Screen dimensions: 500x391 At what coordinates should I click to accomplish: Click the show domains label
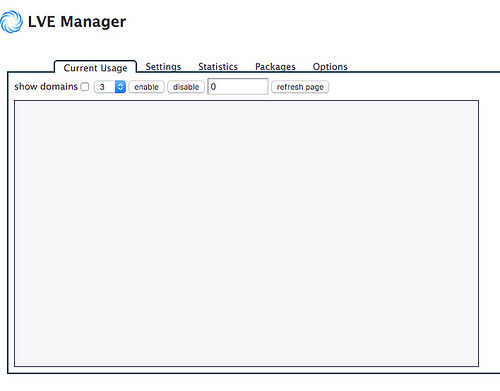(46, 86)
